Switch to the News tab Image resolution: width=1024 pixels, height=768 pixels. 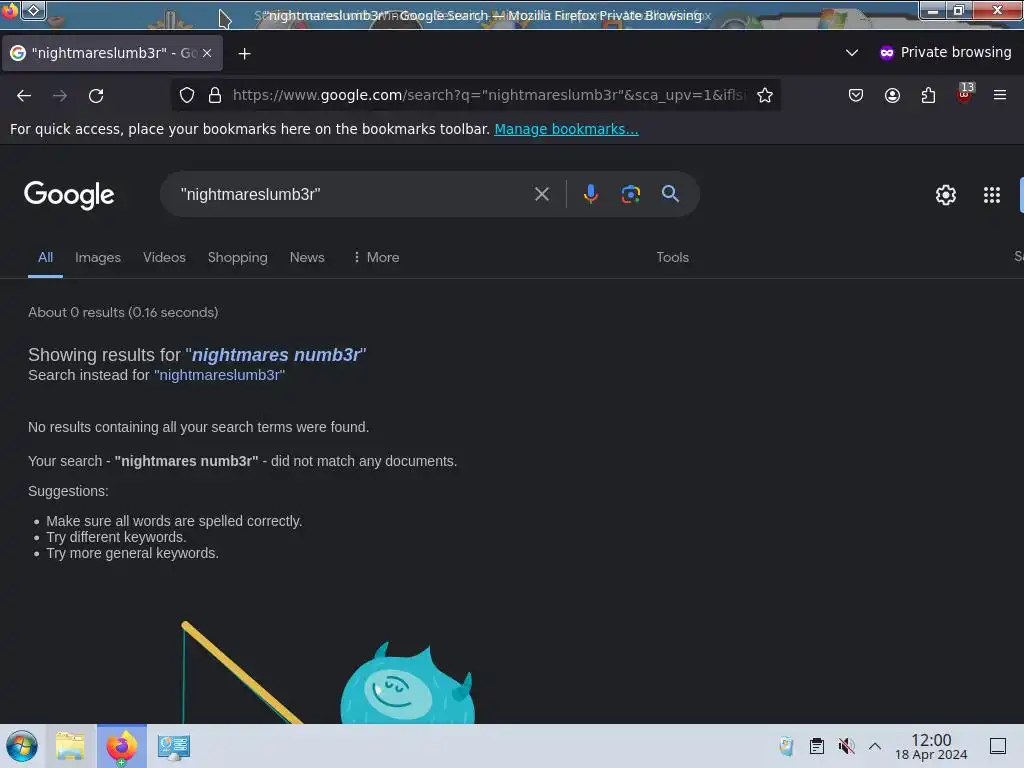pos(307,257)
